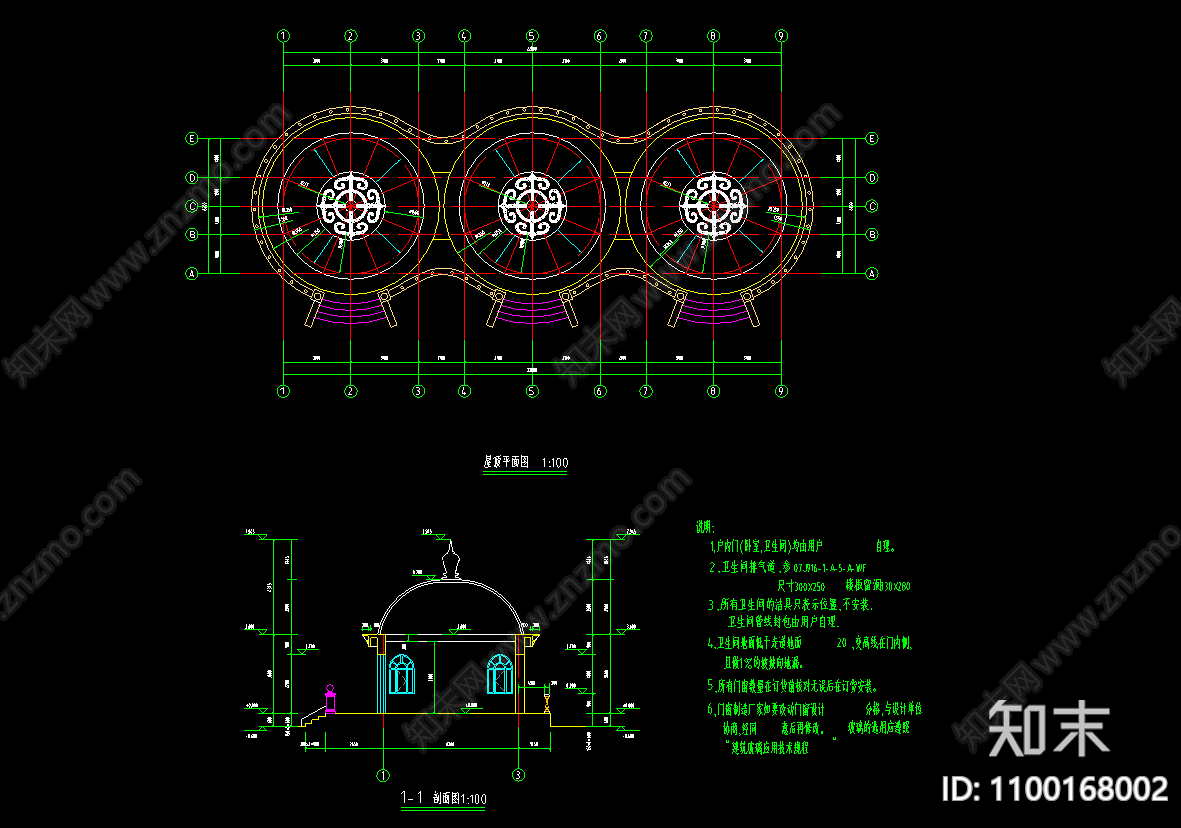
Task: Select the right arched window in the section
Action: click(499, 674)
